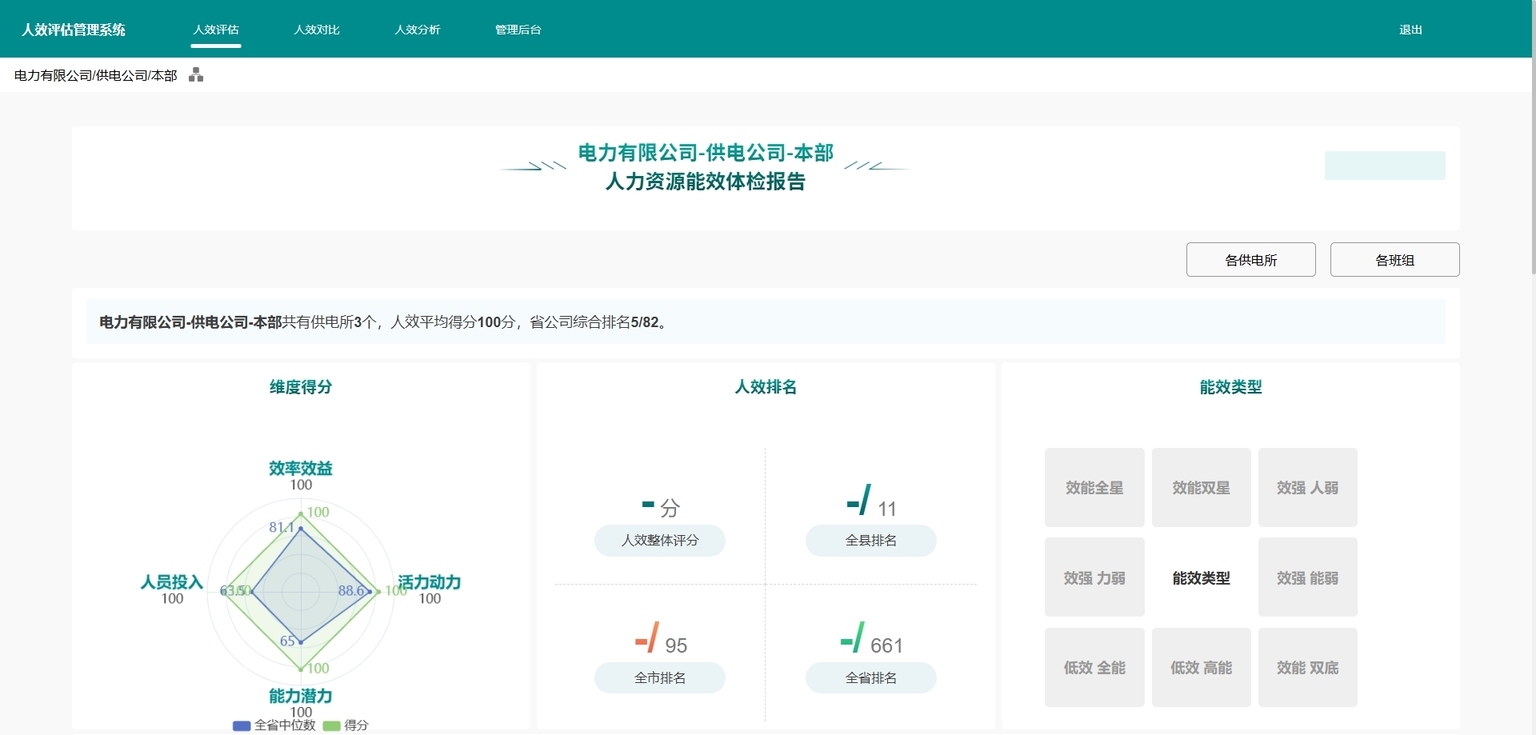1536x735 pixels.
Task: Open the 人效评估 tab
Action: 216,30
